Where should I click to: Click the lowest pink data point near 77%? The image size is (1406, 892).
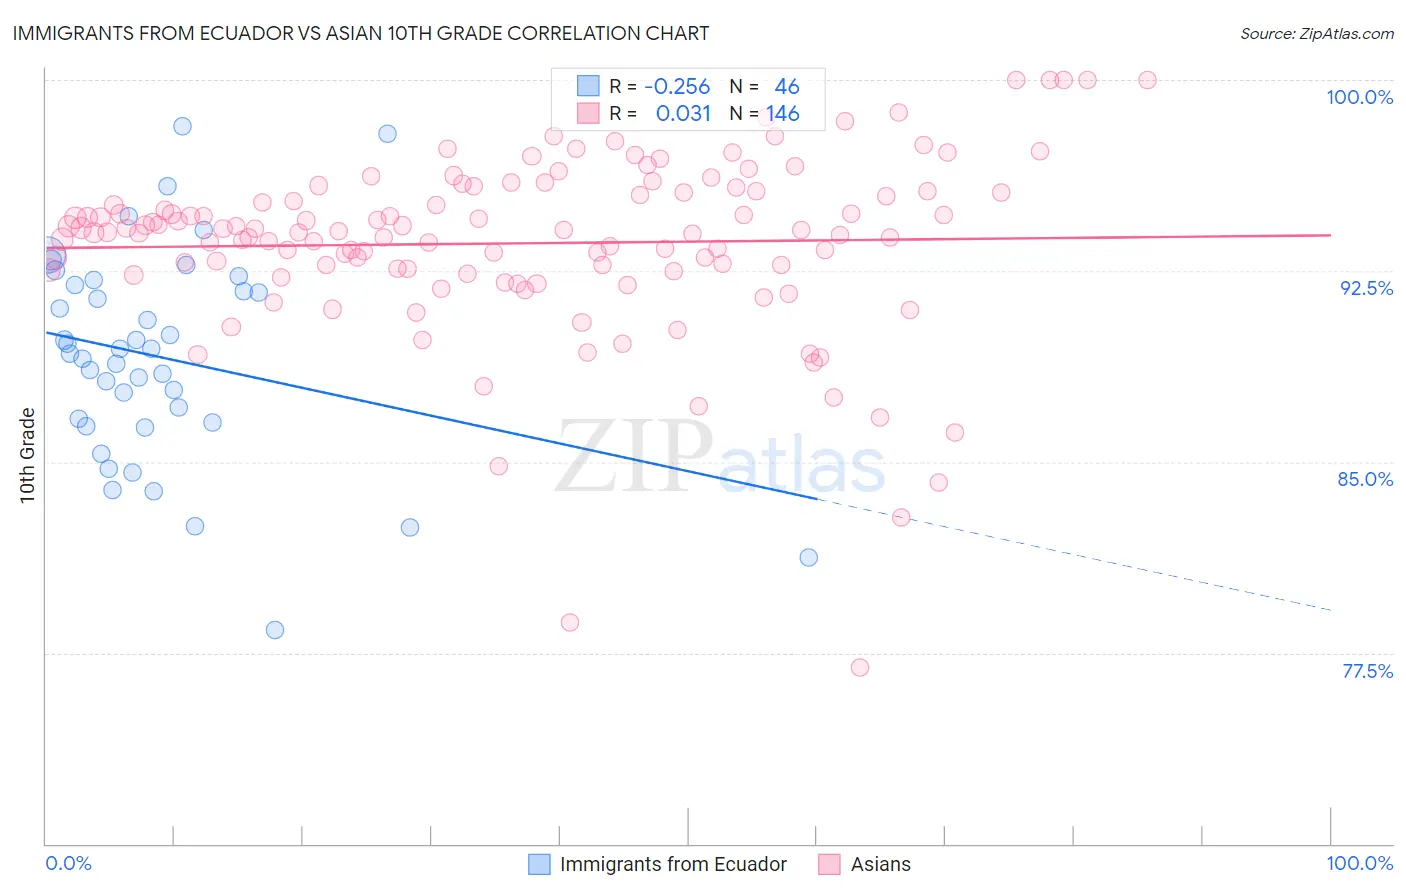coord(860,667)
